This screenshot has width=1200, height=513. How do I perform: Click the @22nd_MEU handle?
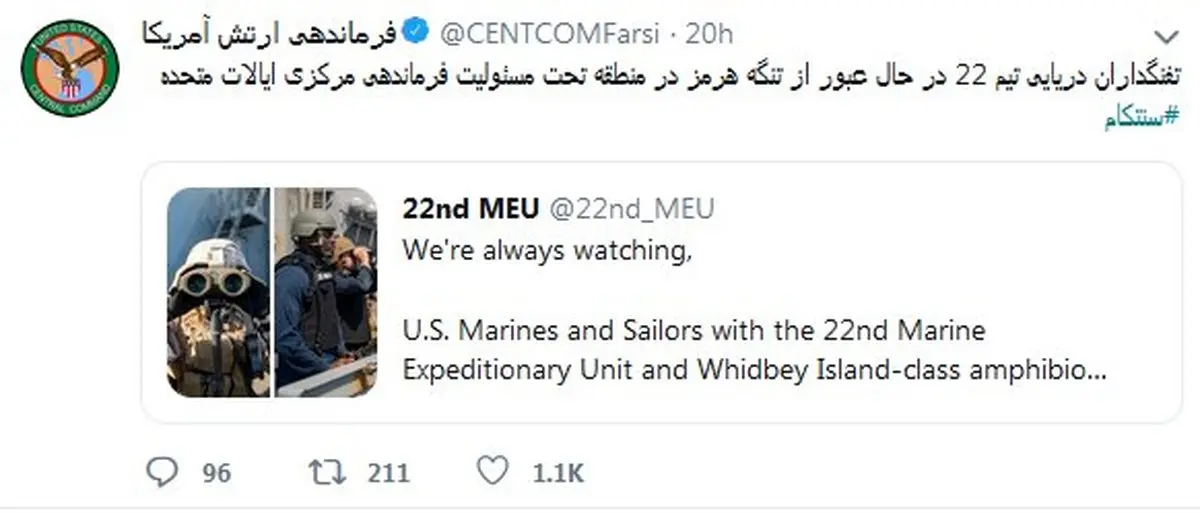[x=632, y=208]
